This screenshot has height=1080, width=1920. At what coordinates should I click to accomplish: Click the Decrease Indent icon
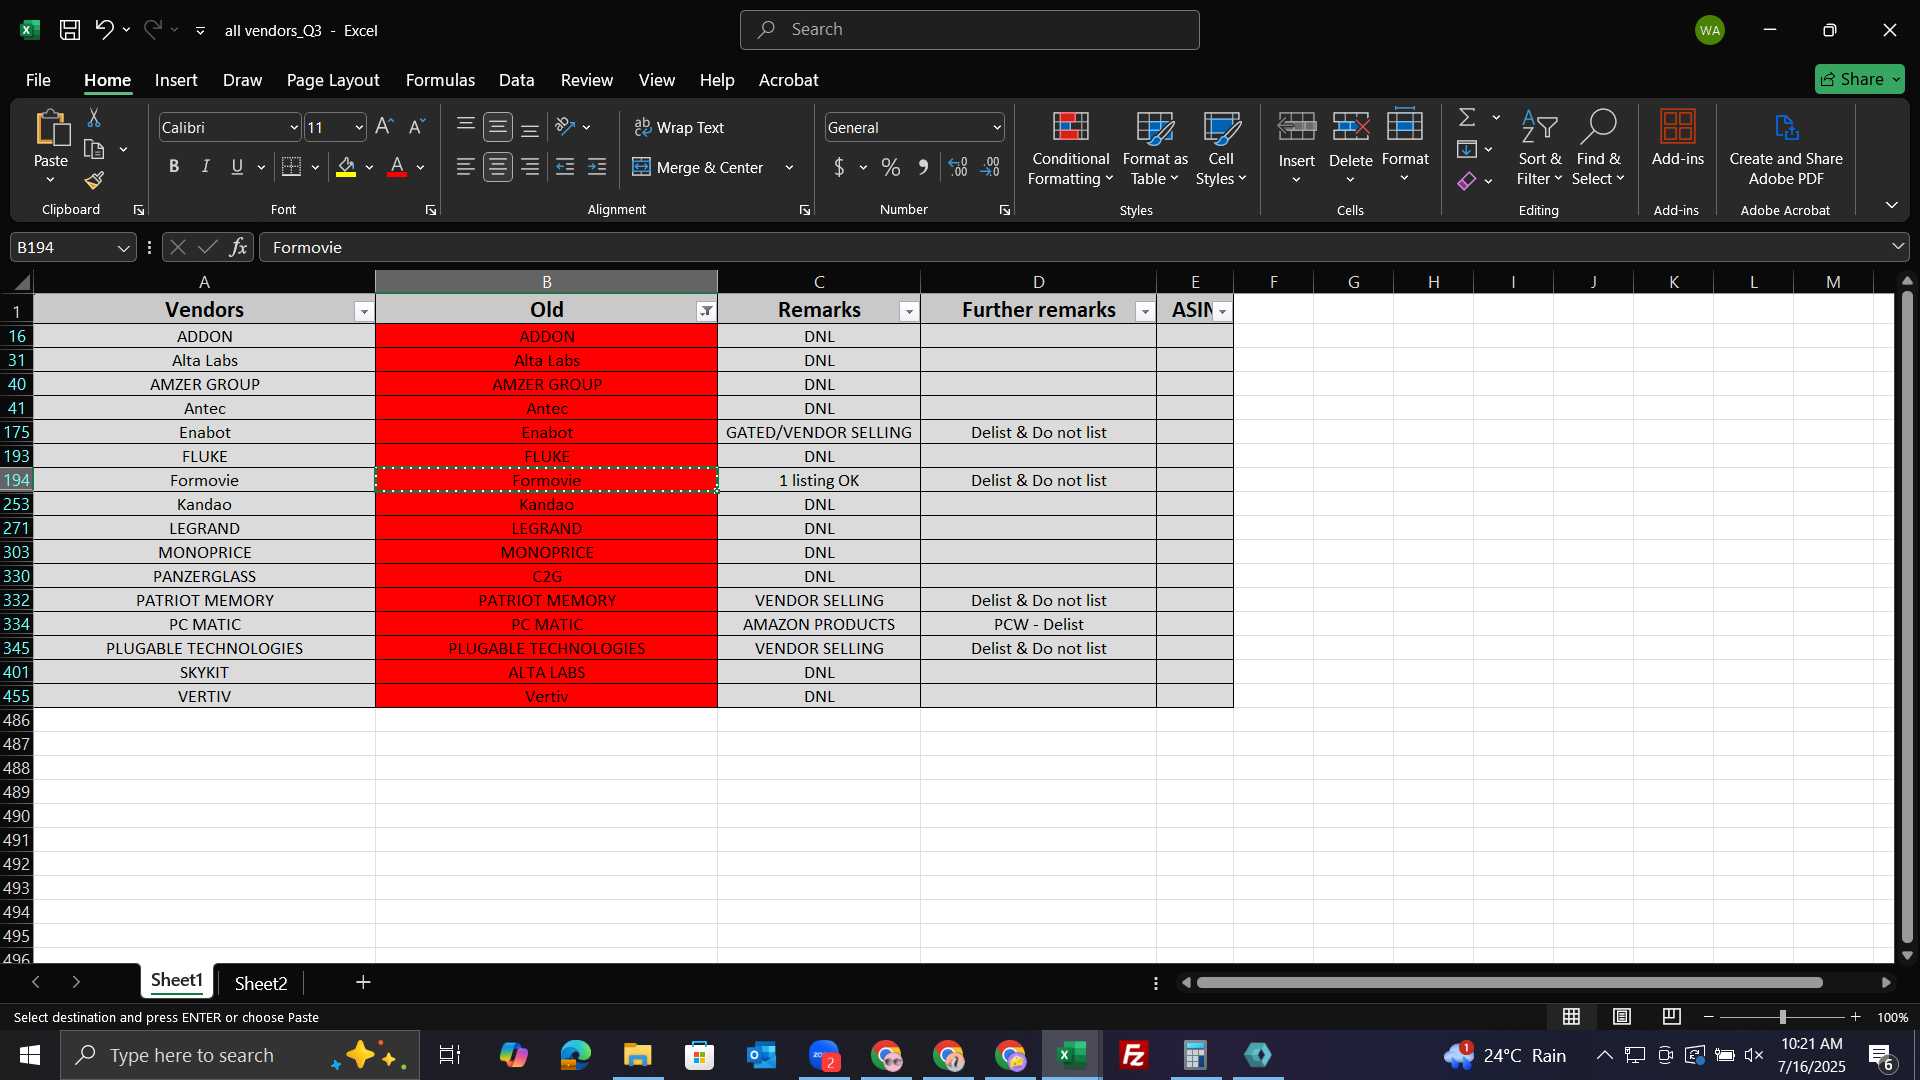[565, 167]
